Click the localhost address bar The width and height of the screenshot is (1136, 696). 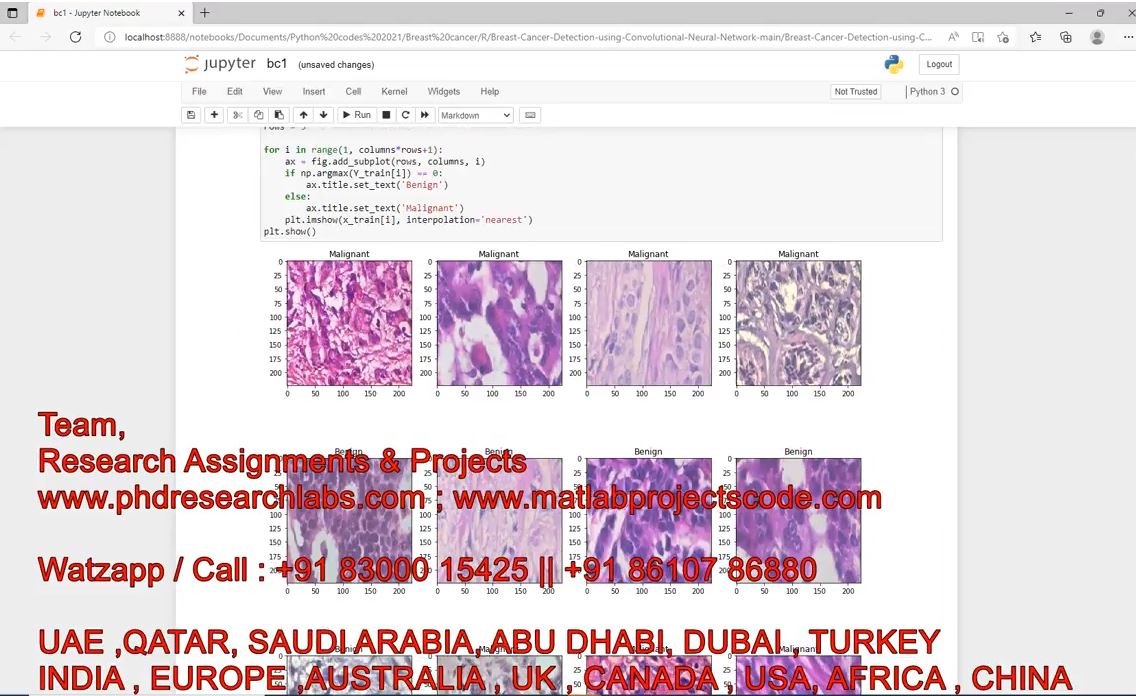[527, 37]
